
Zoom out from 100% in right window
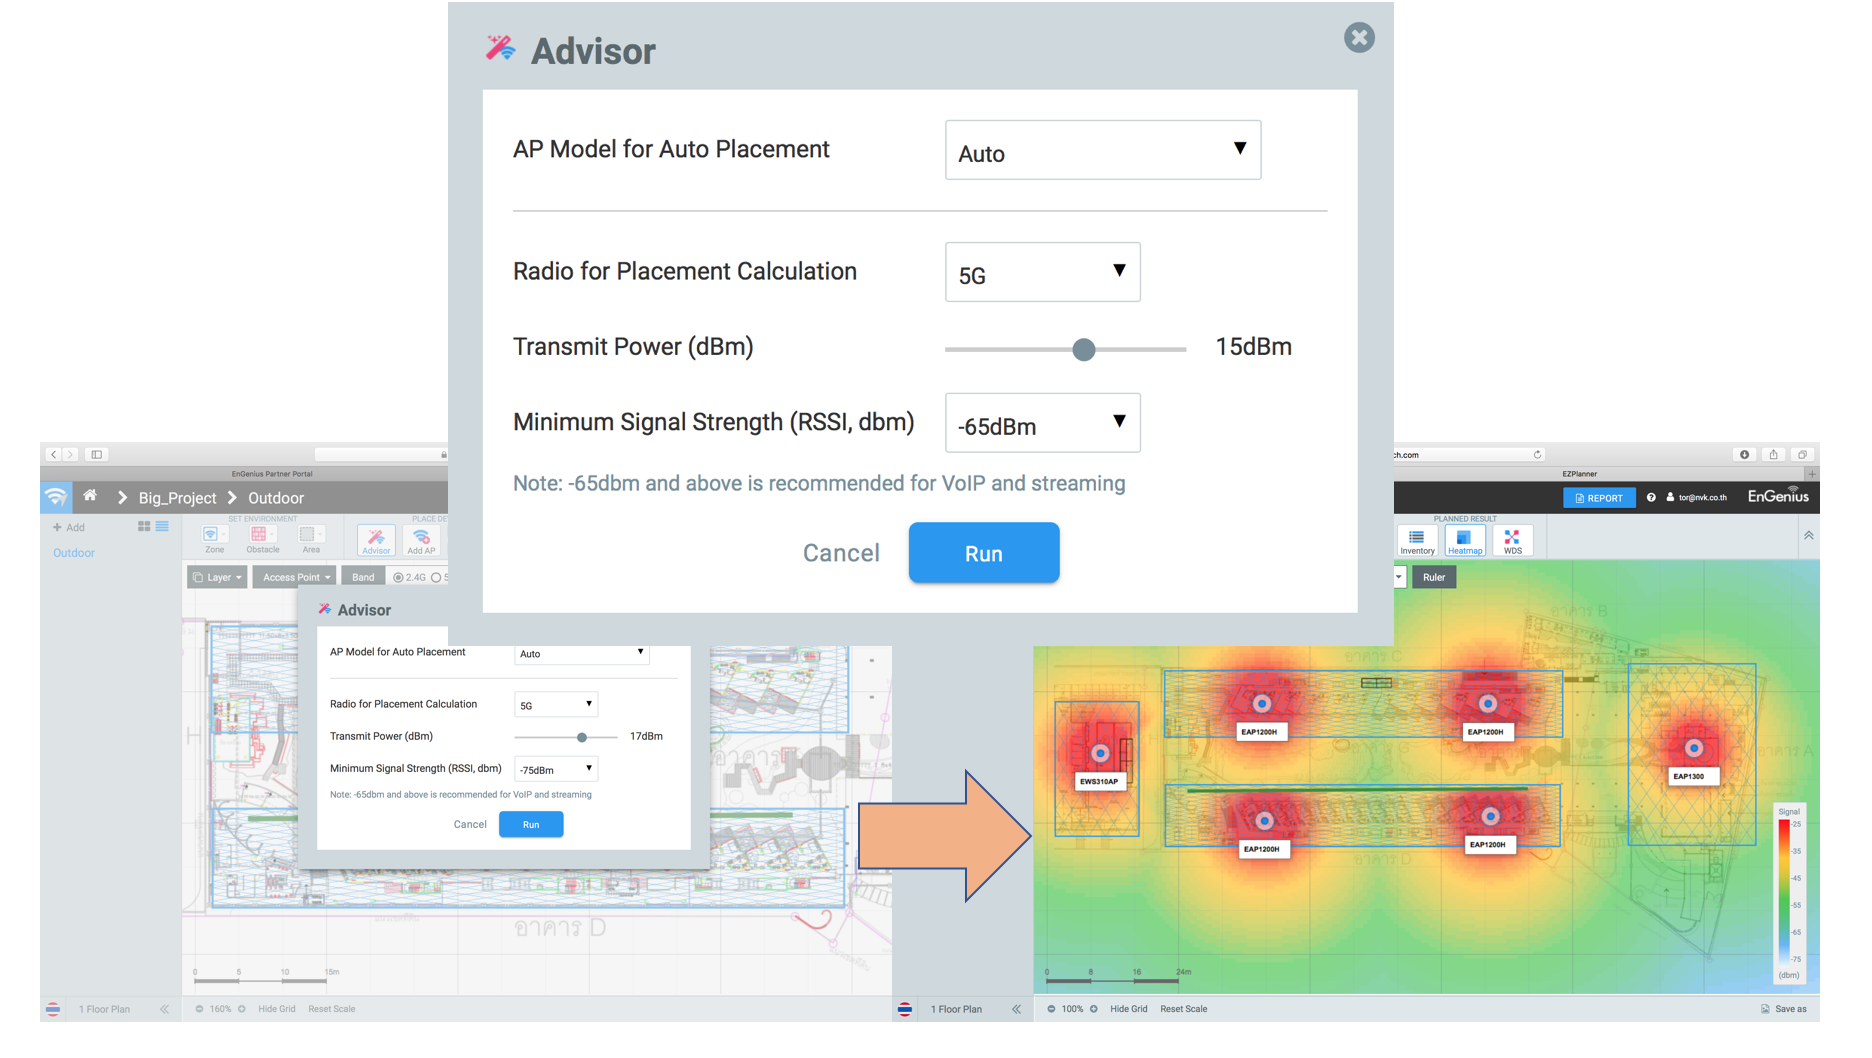click(x=1051, y=1009)
